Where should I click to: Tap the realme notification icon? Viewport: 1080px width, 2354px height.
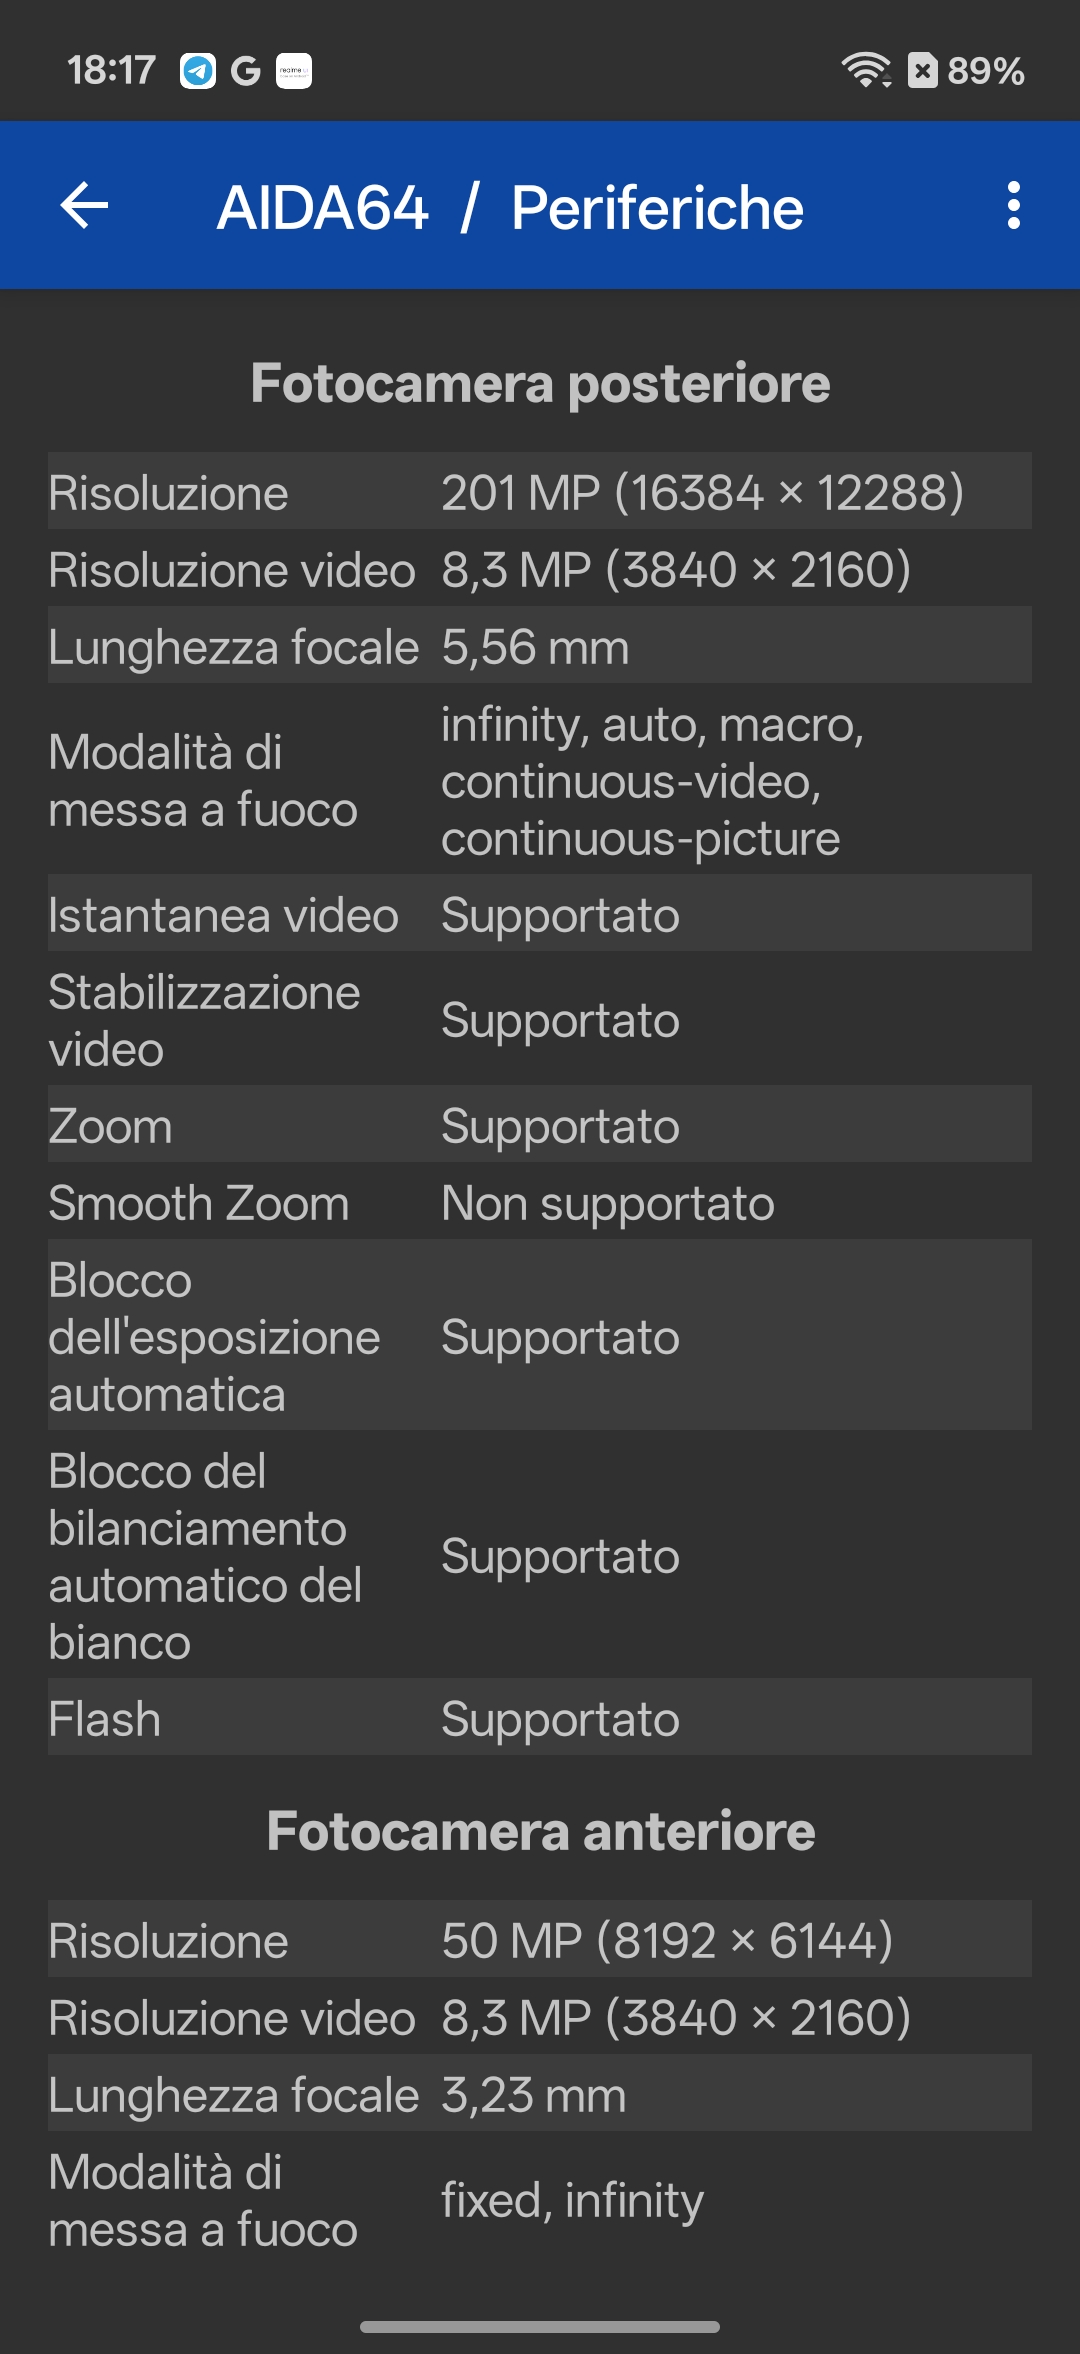pyautogui.click(x=293, y=71)
